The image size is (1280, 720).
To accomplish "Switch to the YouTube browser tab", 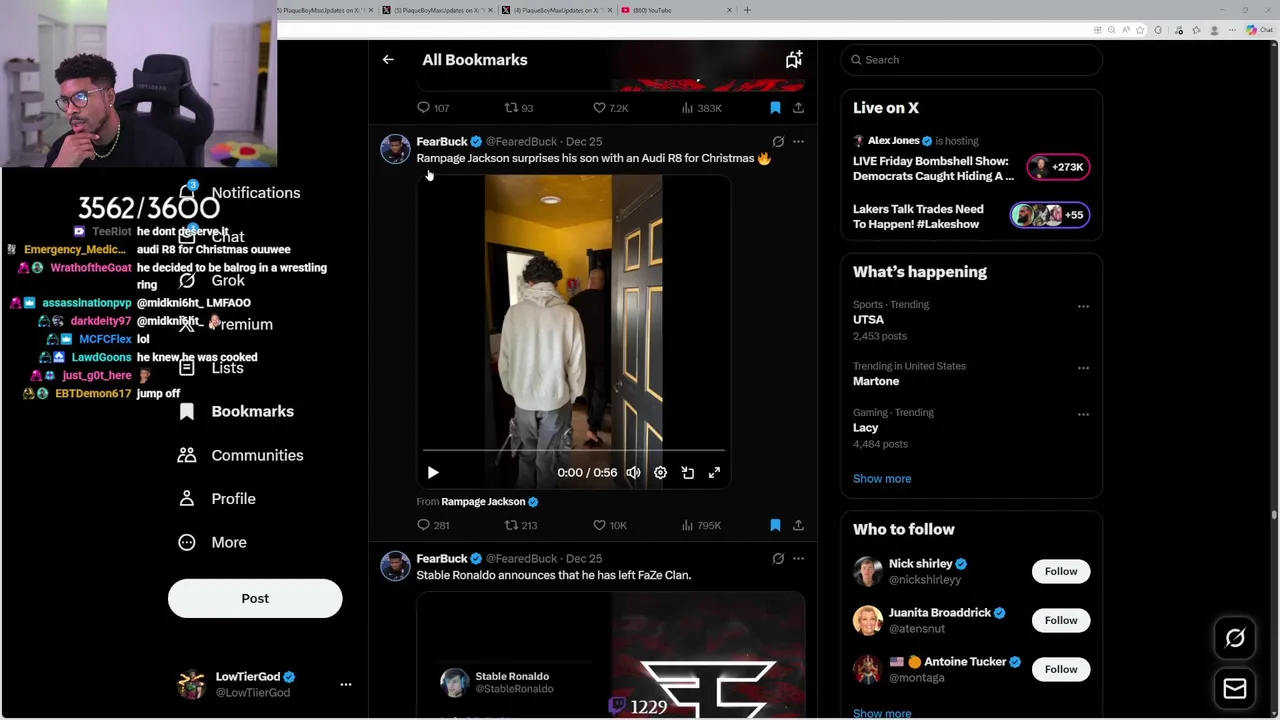I will pos(676,10).
